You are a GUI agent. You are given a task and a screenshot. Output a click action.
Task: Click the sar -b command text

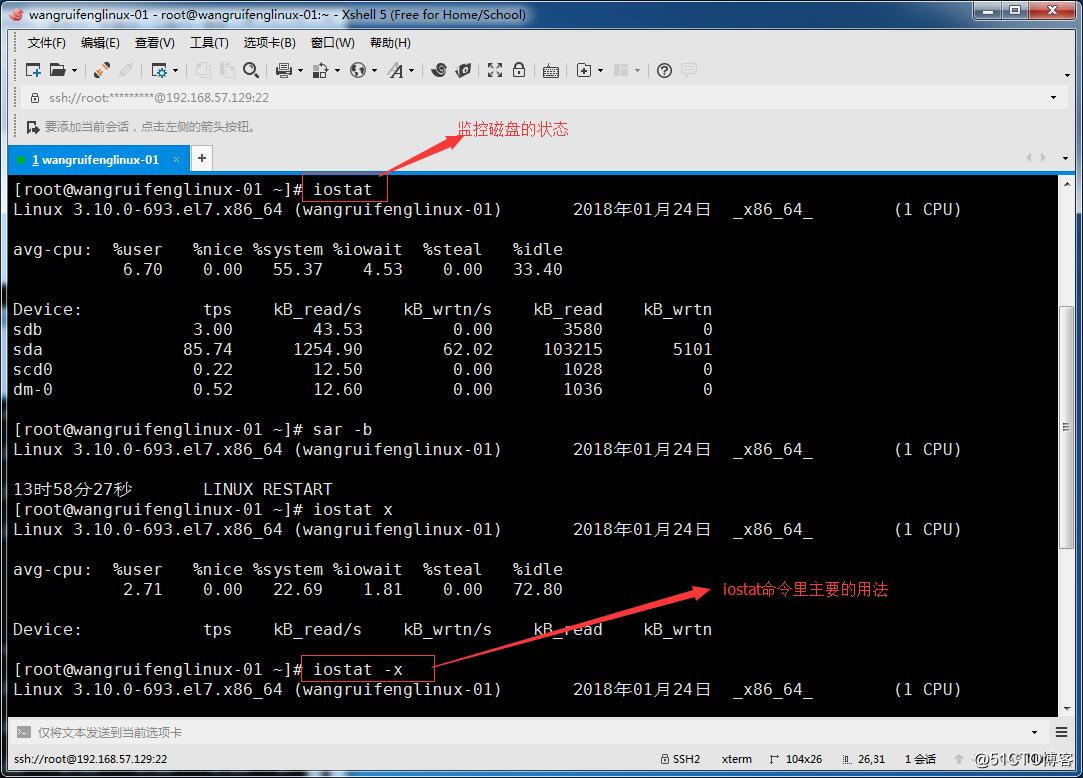pos(343,430)
